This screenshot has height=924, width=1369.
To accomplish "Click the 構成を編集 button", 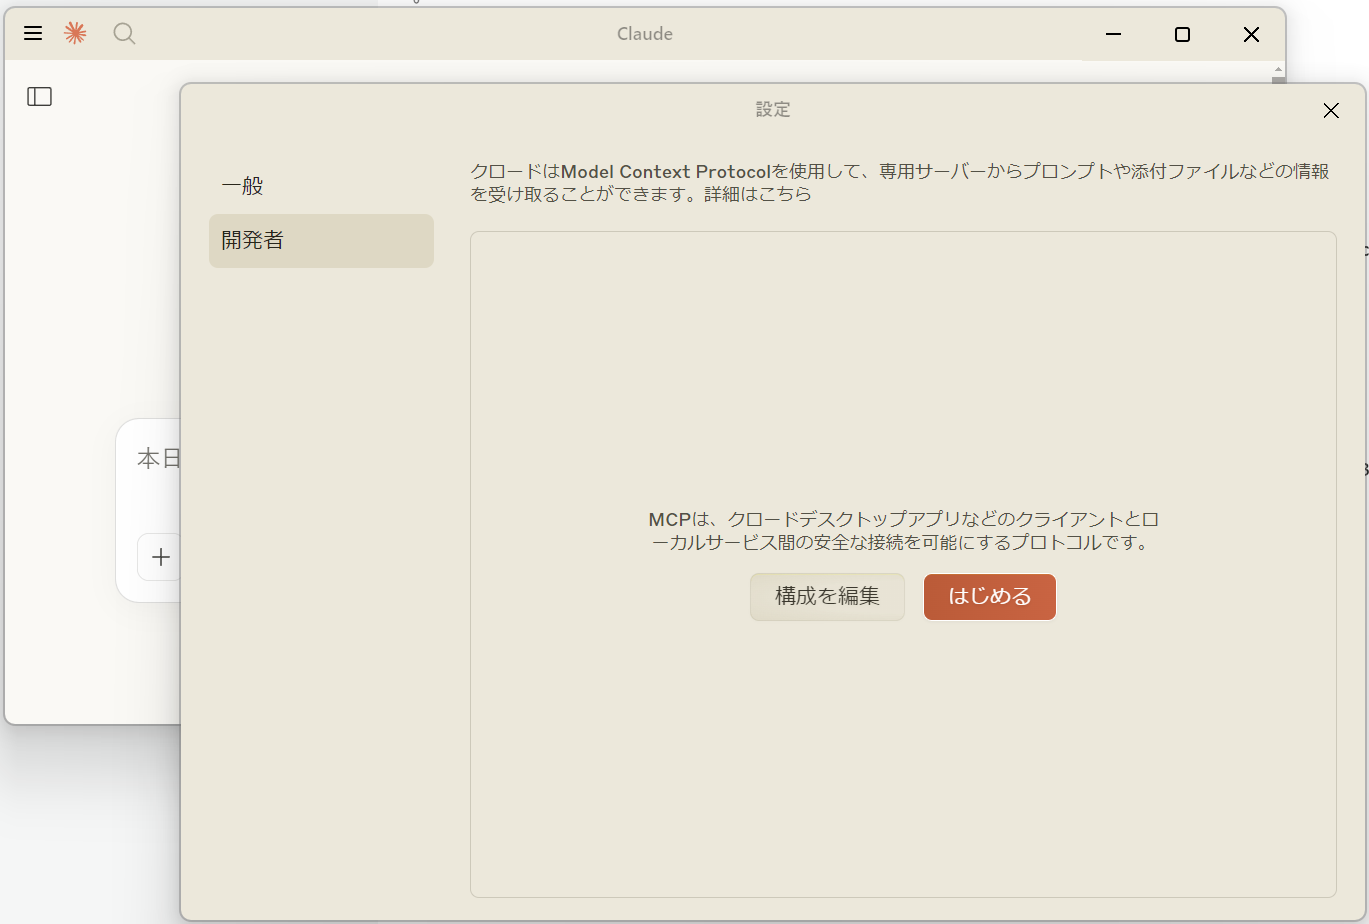I will [827, 597].
